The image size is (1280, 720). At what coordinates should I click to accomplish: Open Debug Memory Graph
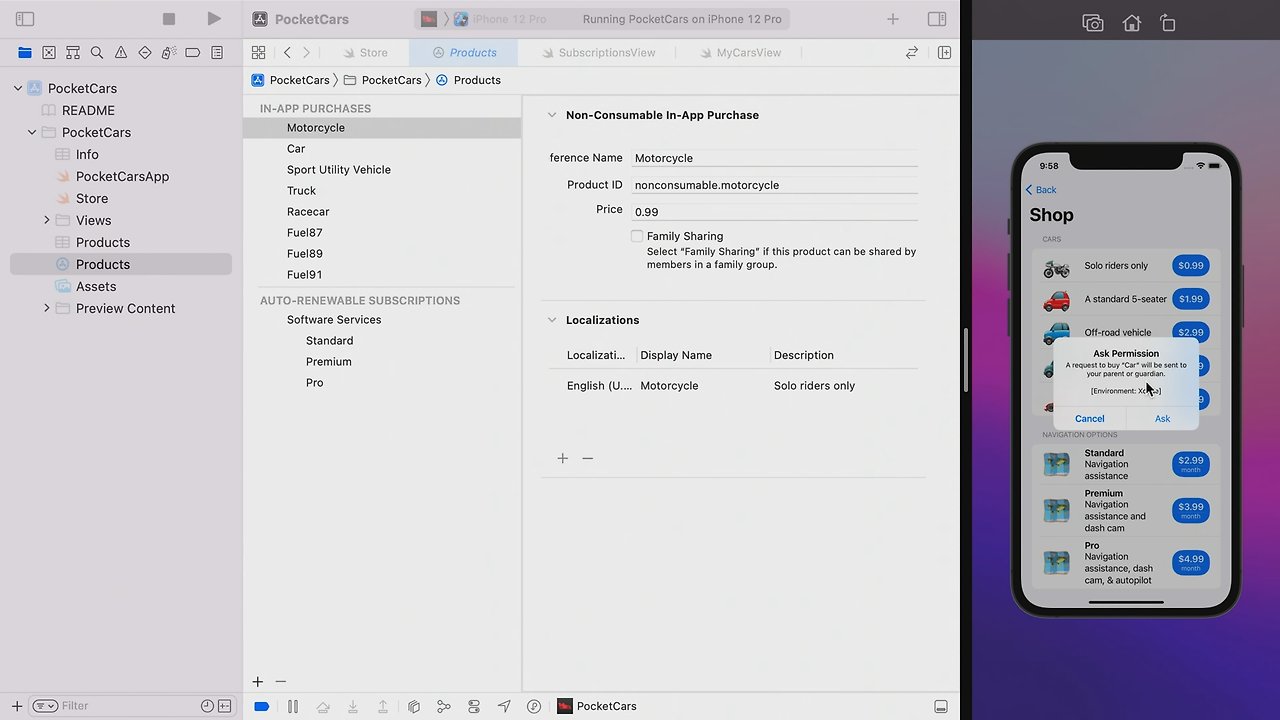tap(444, 706)
